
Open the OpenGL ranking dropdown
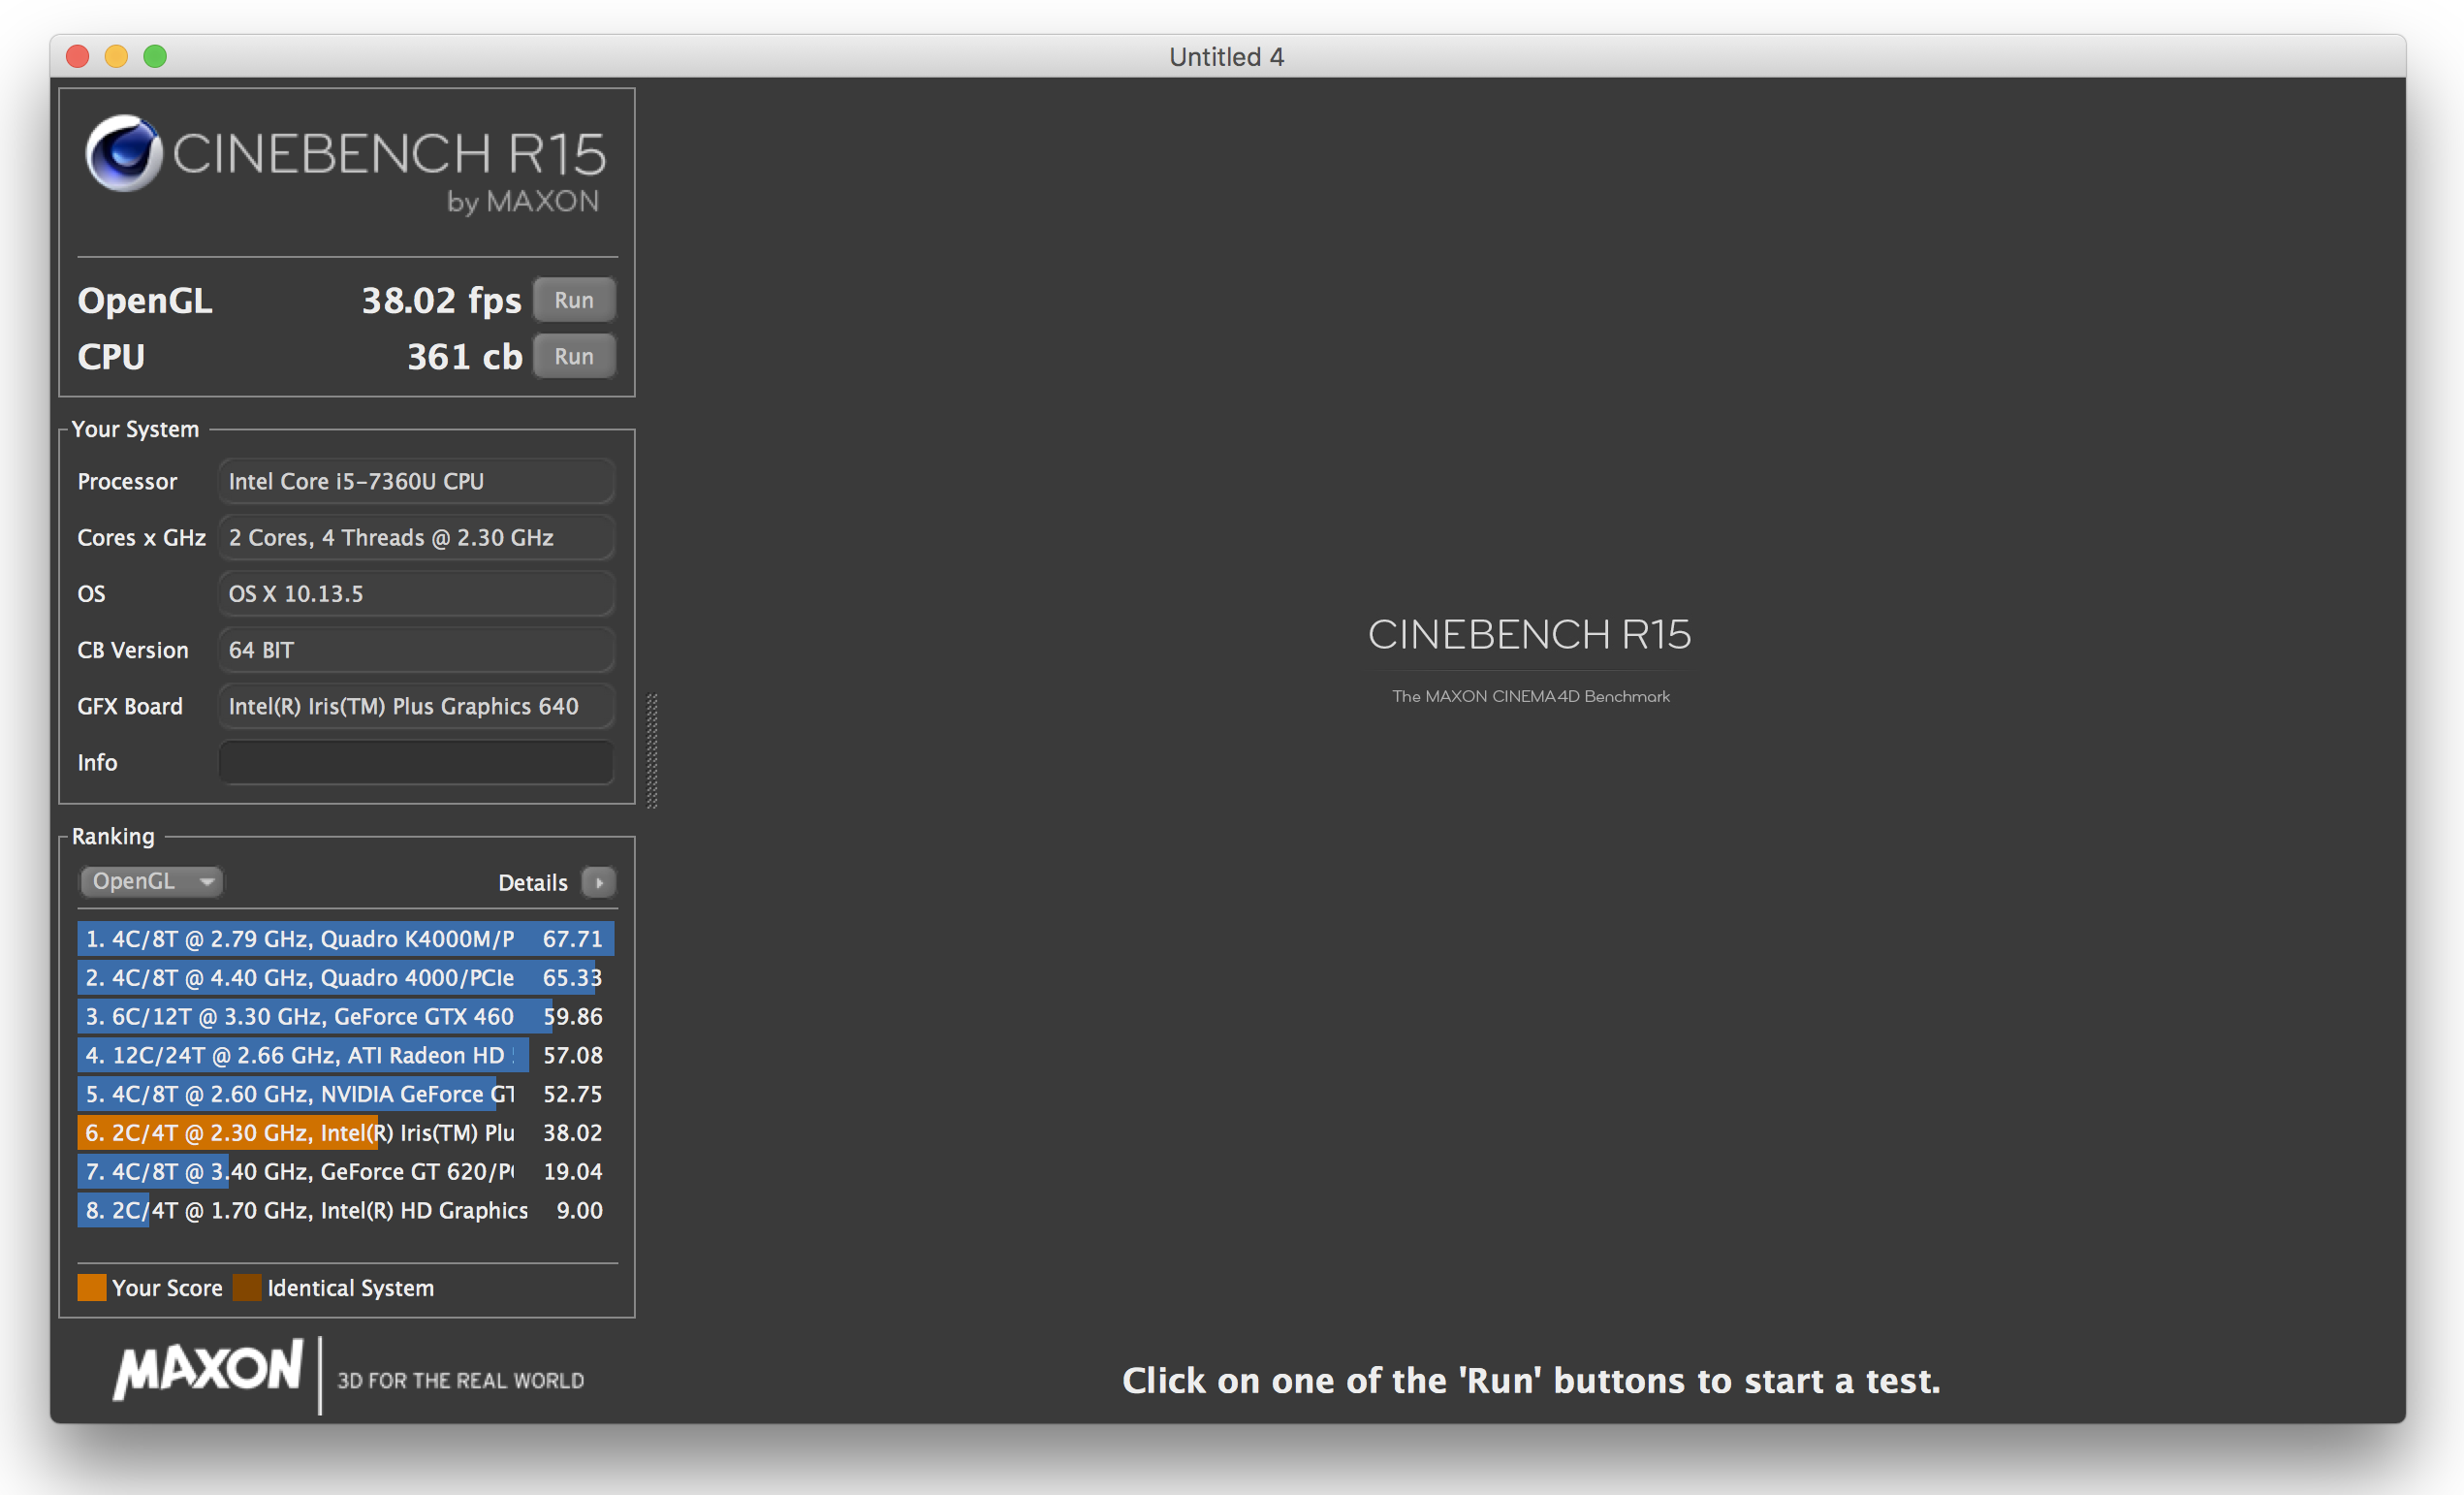pyautogui.click(x=151, y=881)
